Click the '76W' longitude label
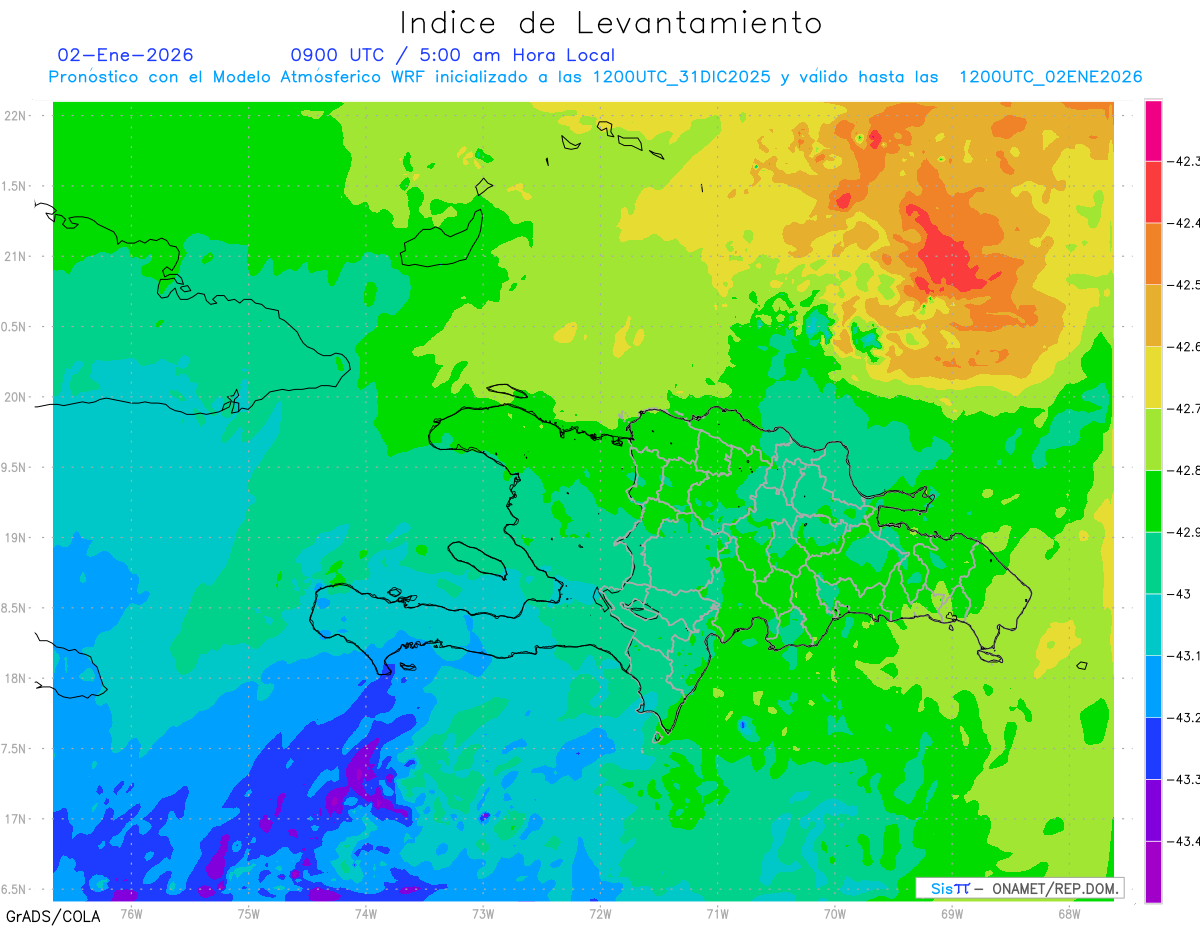This screenshot has width=1200, height=927. pos(131,913)
